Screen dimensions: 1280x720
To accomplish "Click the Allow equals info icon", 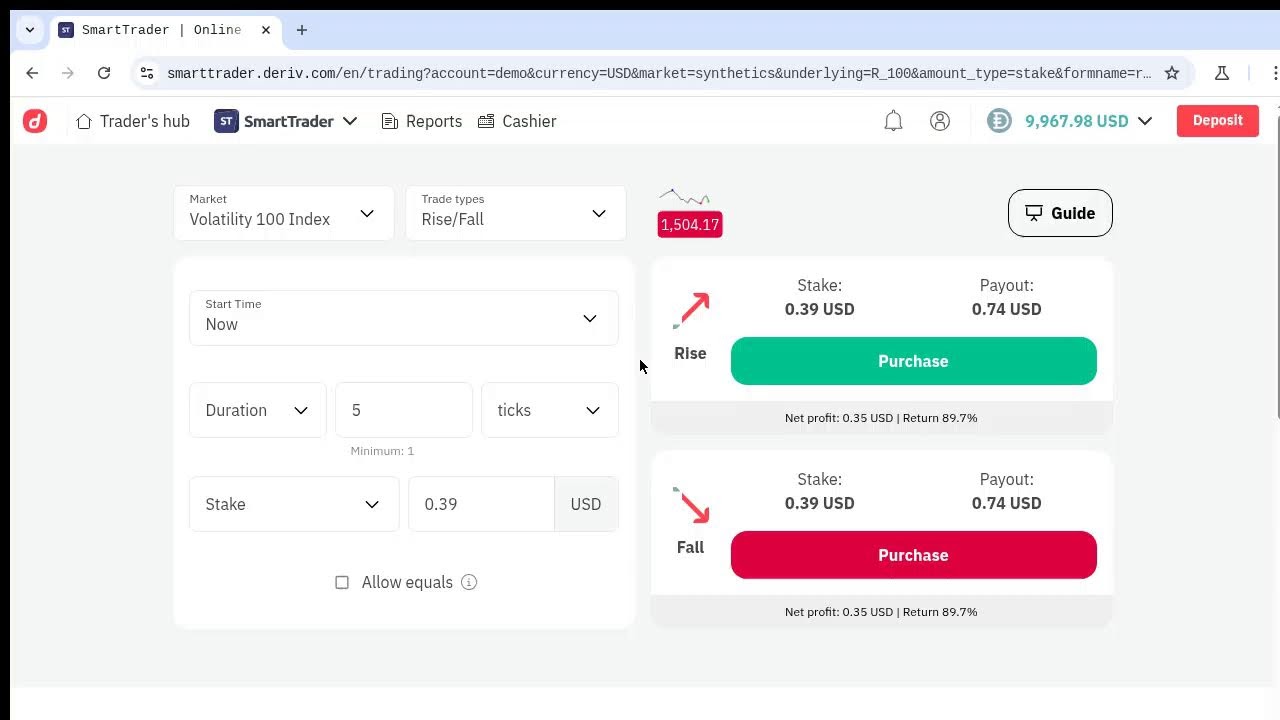I will (x=469, y=582).
